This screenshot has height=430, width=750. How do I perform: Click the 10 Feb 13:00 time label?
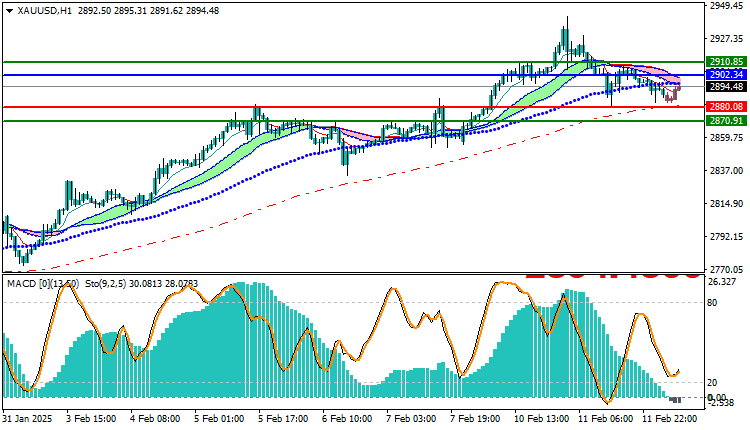542,419
